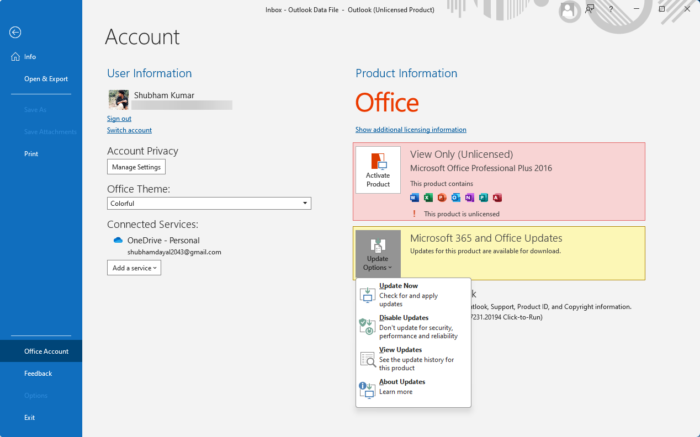The image size is (700, 437).
Task: Click Exit in the sidebar
Action: point(41,417)
